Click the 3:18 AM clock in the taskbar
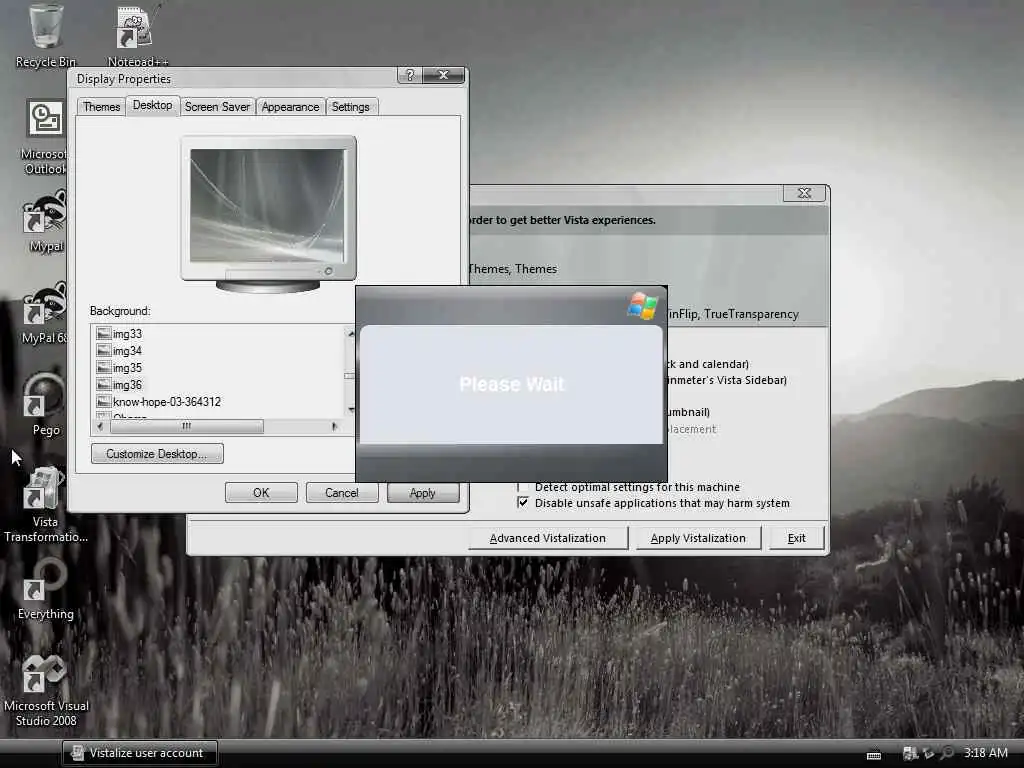 click(985, 753)
